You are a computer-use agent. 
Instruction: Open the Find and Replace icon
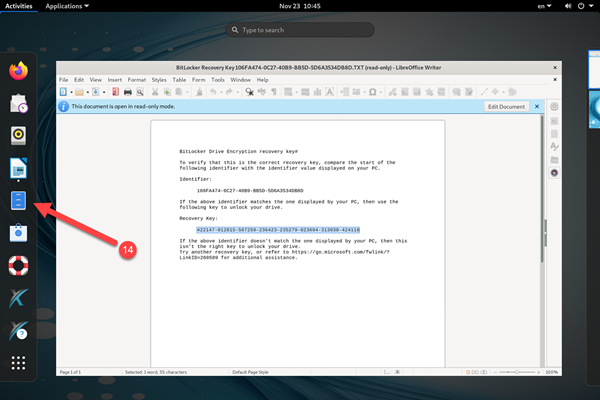point(249,92)
